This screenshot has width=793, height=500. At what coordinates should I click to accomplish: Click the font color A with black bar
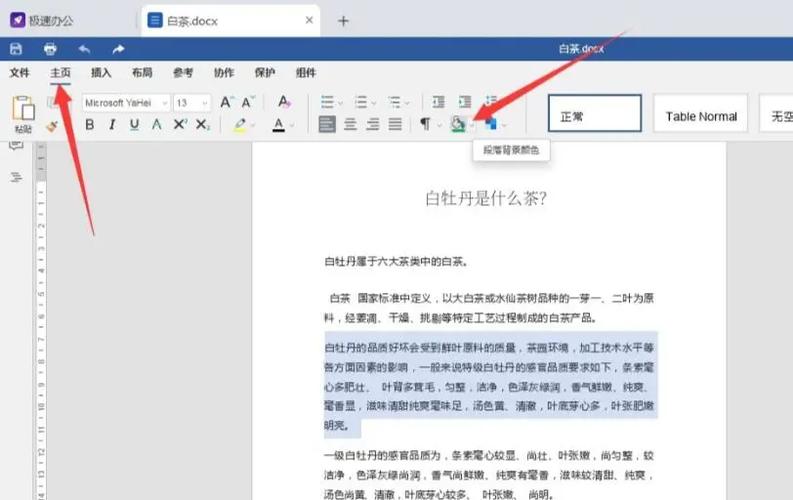[x=279, y=124]
